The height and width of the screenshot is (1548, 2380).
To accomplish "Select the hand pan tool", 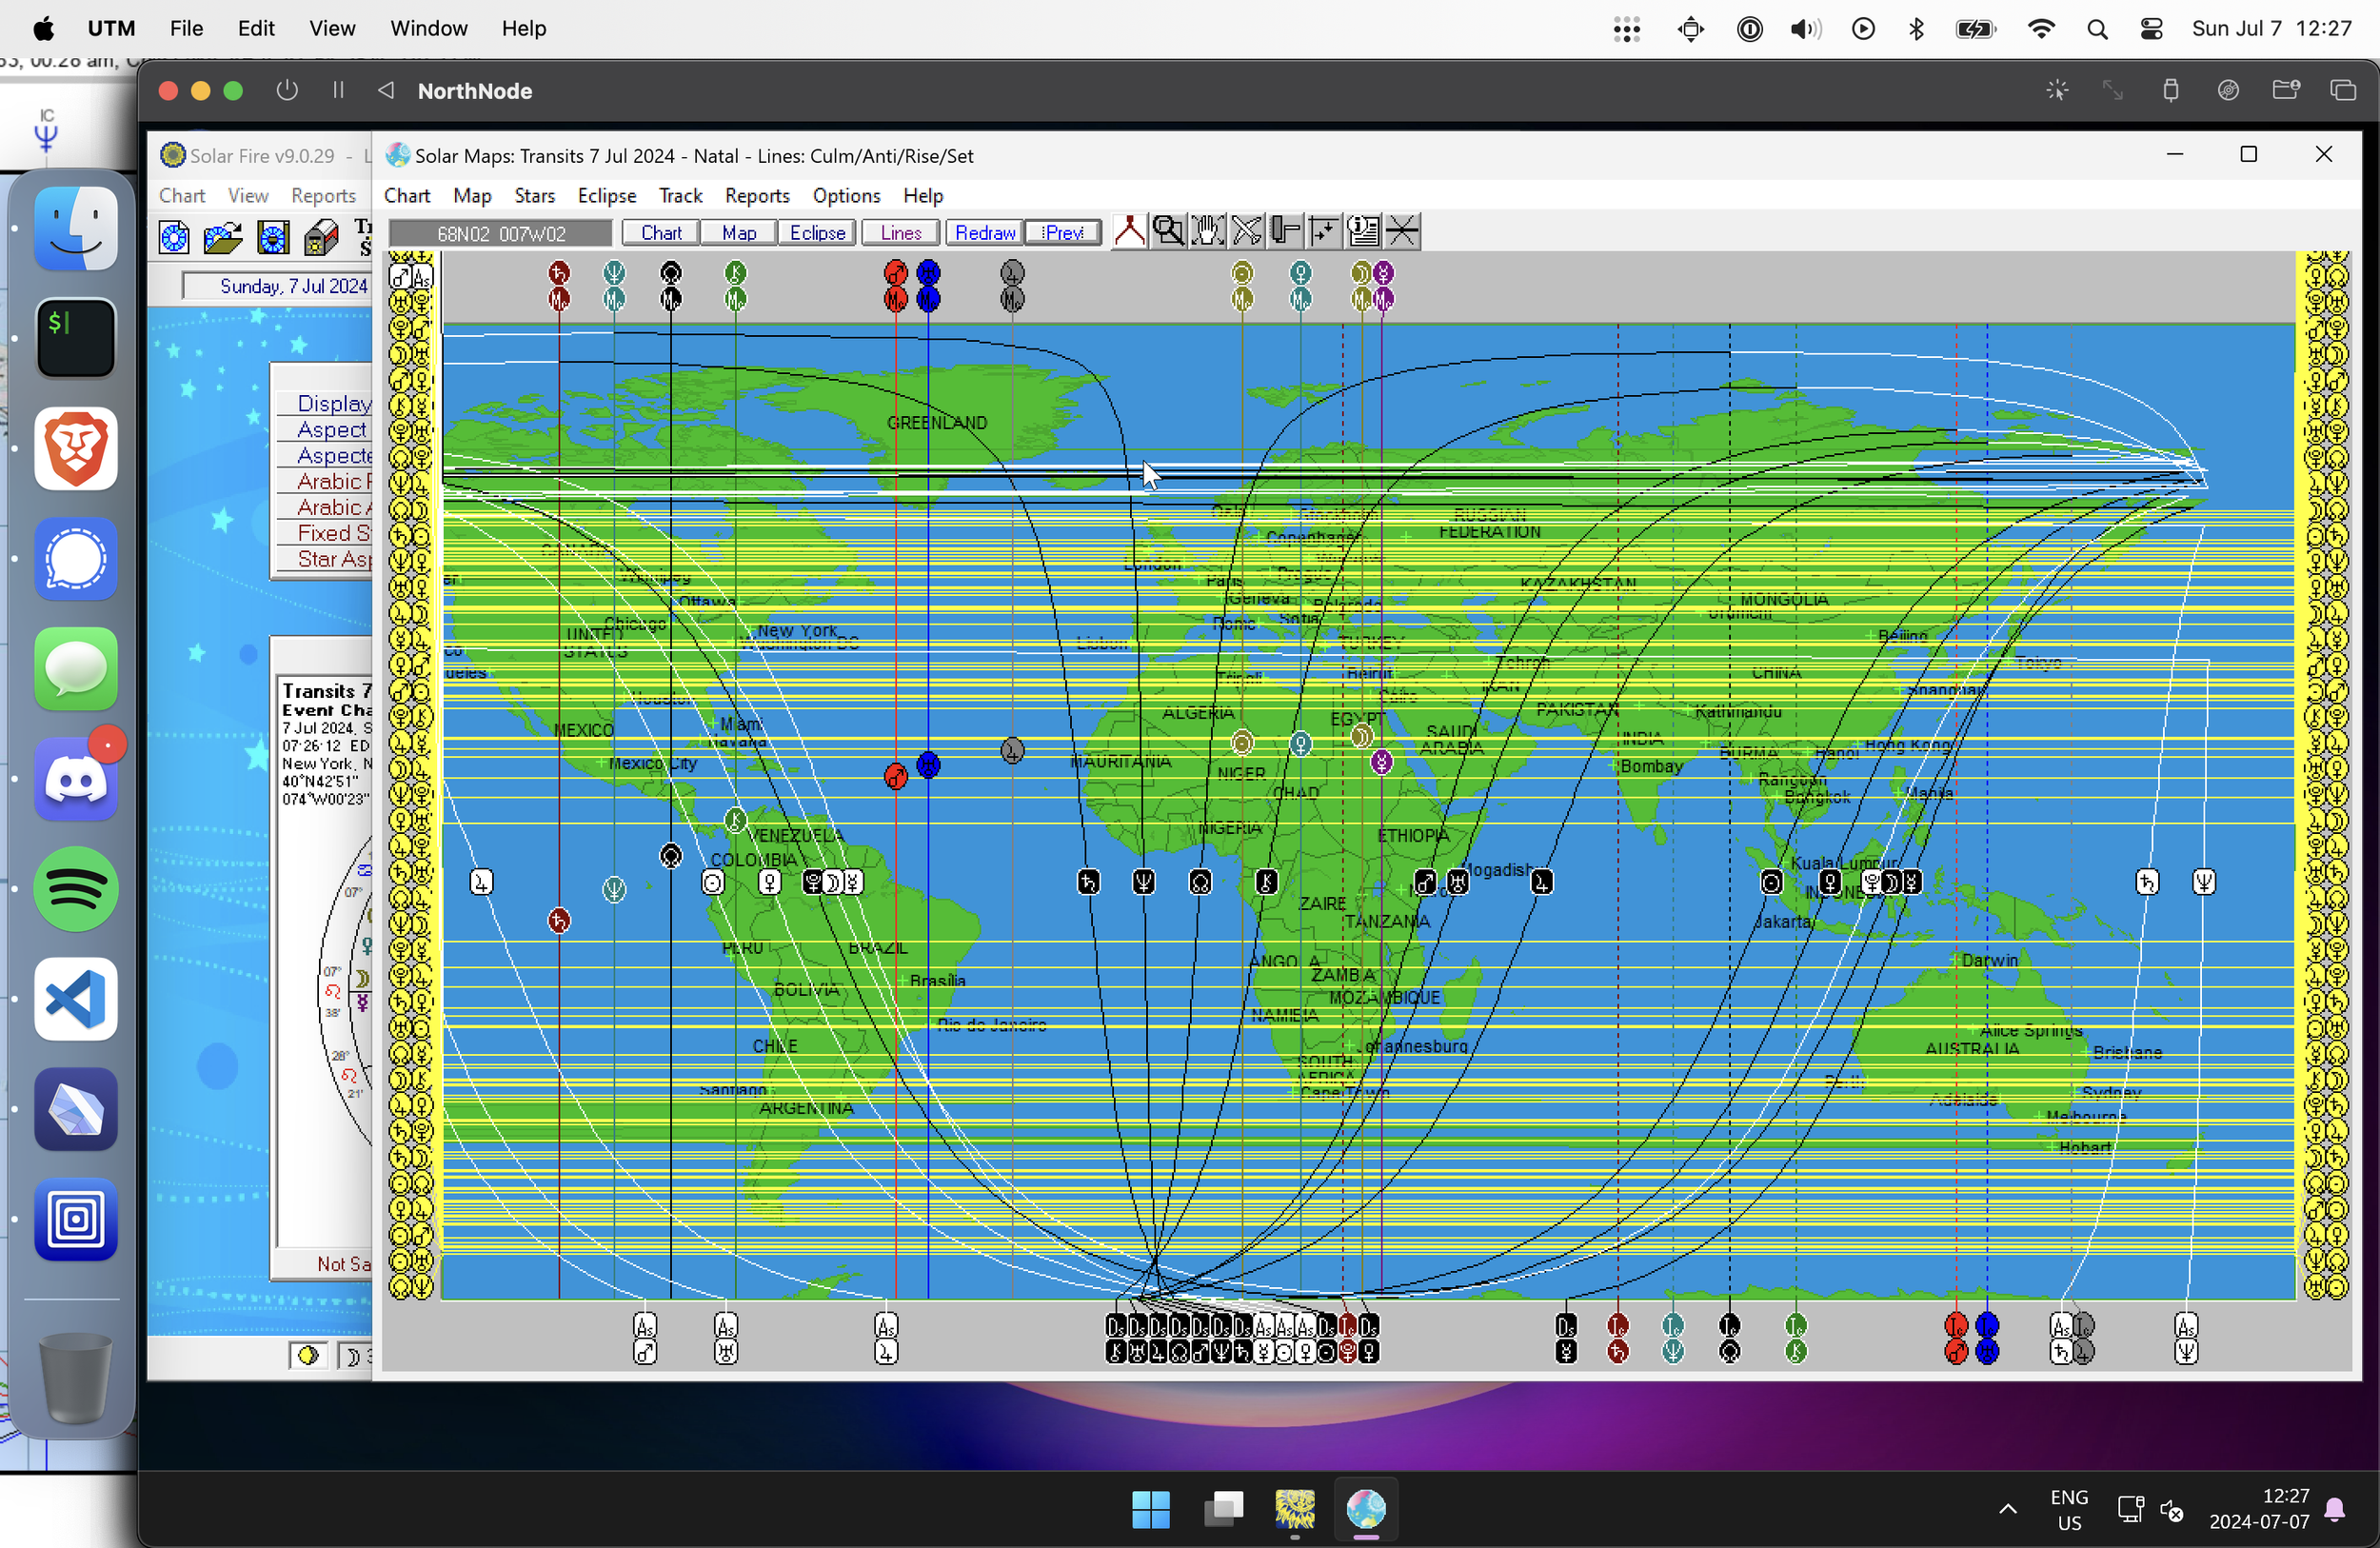I will 1207,231.
